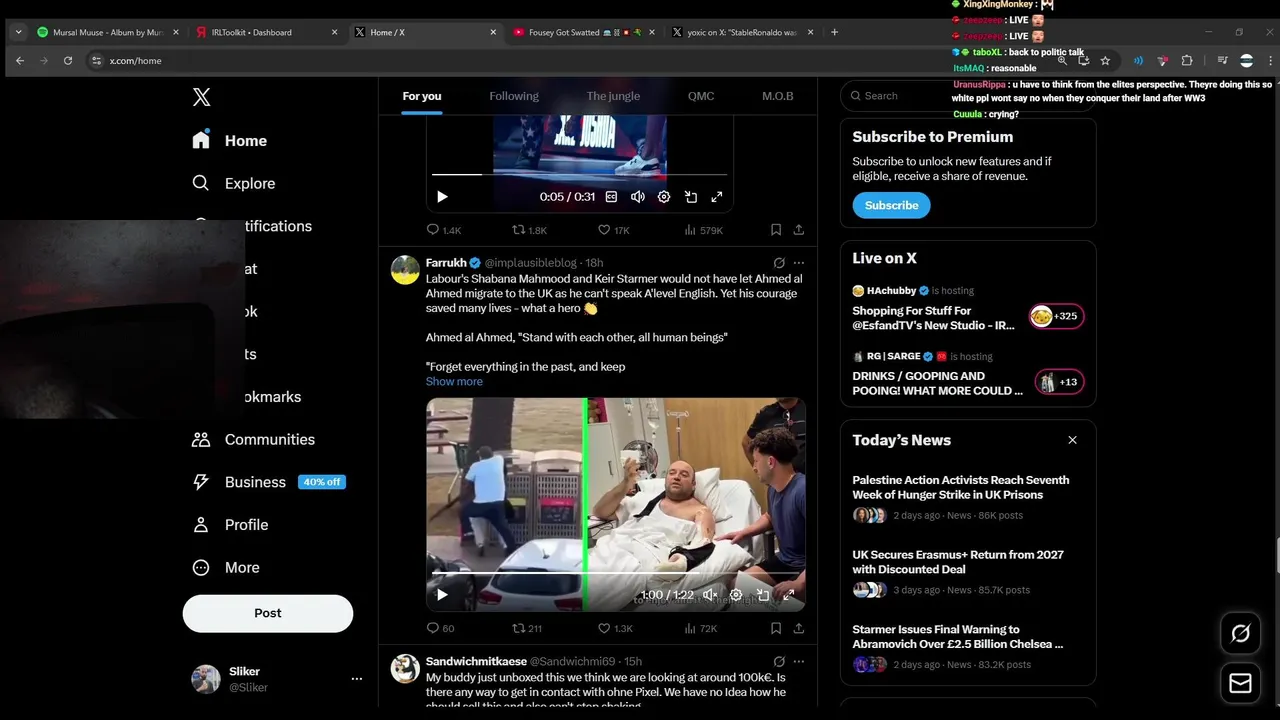Image resolution: width=1280 pixels, height=720 pixels.
Task: Go to Profile in sidebar
Action: pos(230,525)
